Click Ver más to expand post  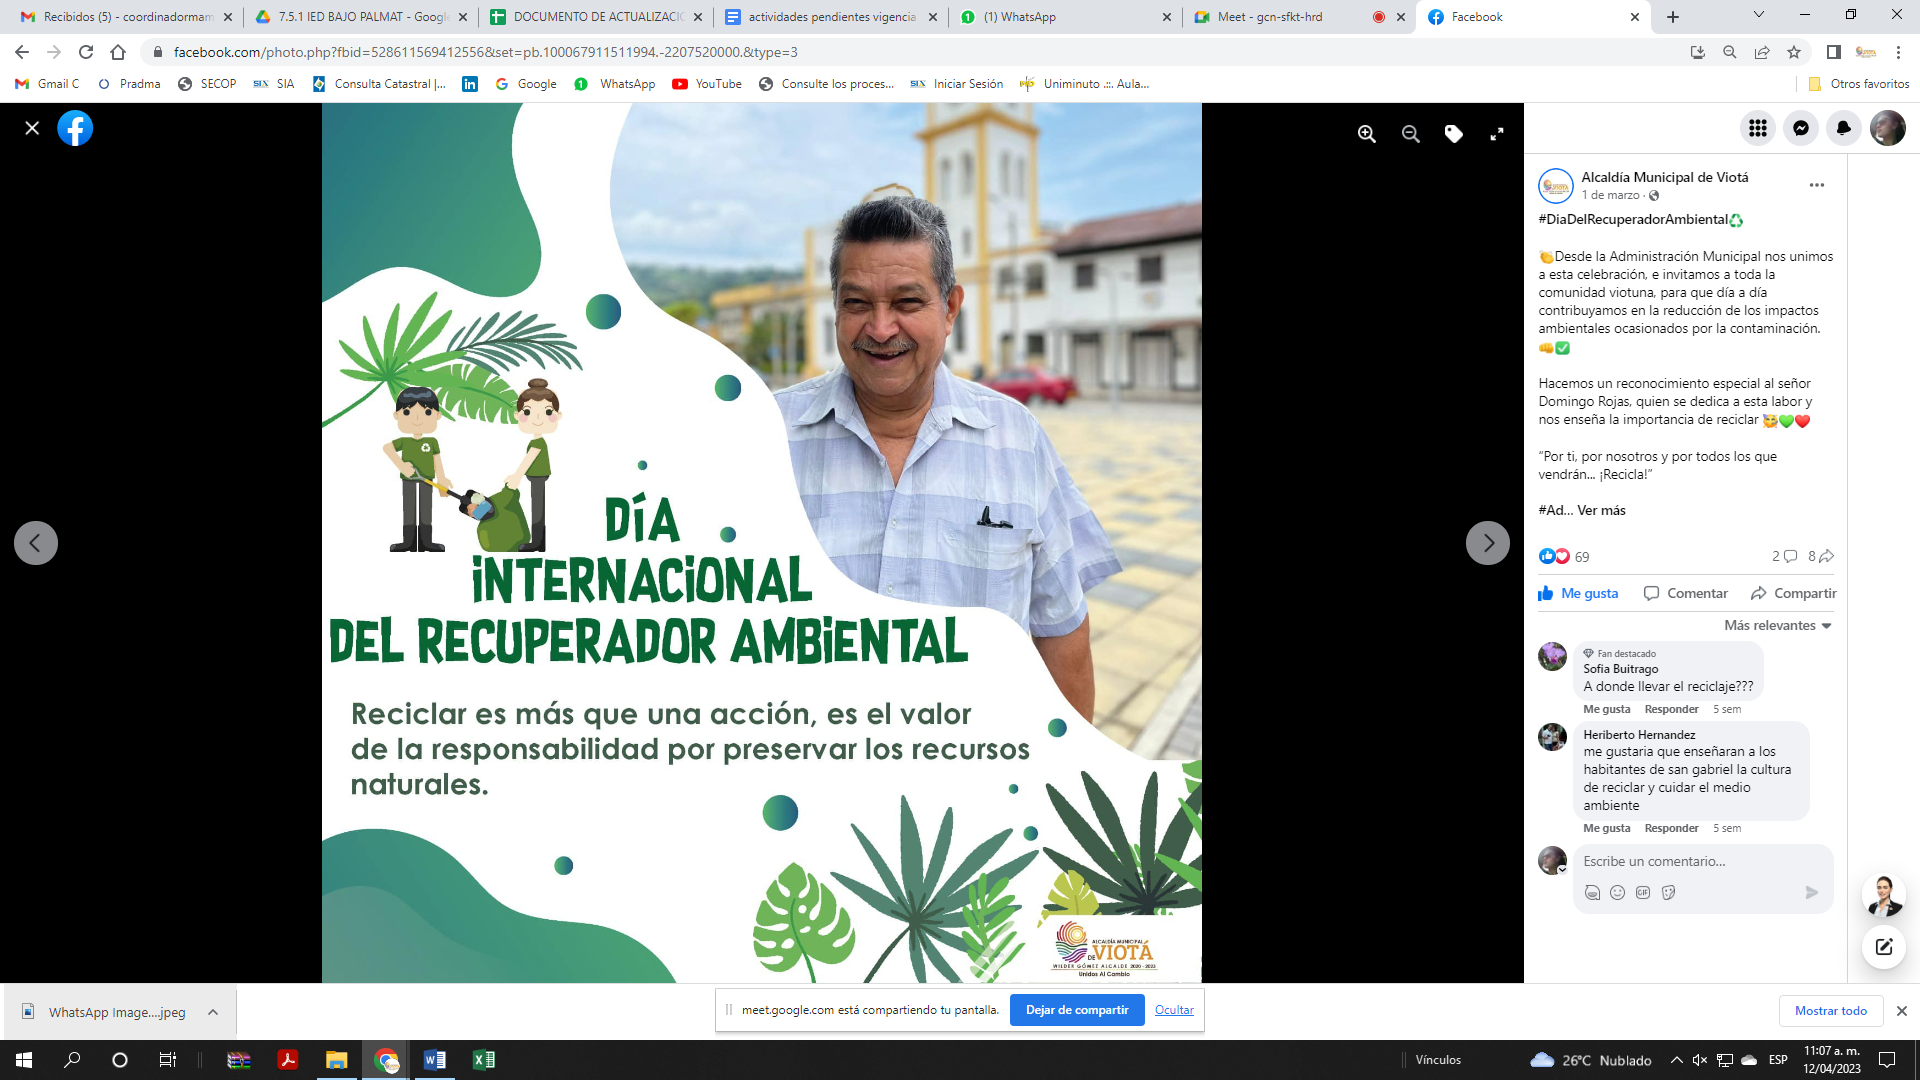[1601, 510]
